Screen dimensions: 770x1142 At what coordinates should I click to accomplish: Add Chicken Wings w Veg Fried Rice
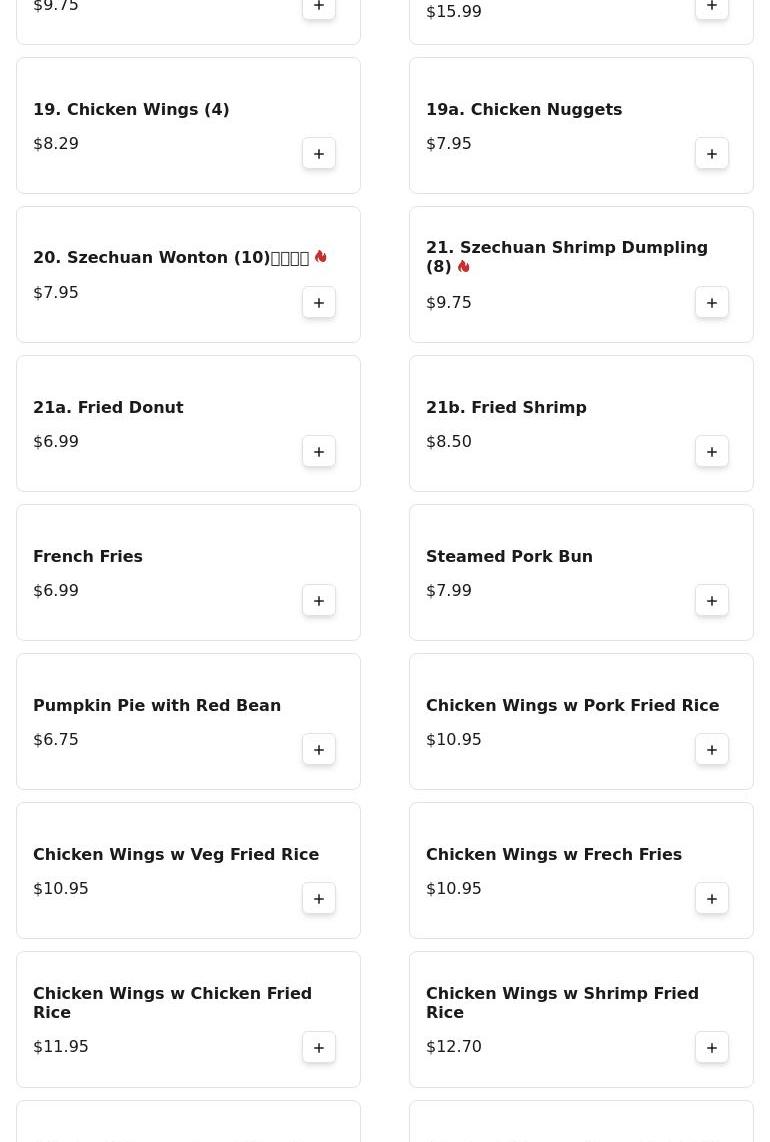click(x=319, y=899)
